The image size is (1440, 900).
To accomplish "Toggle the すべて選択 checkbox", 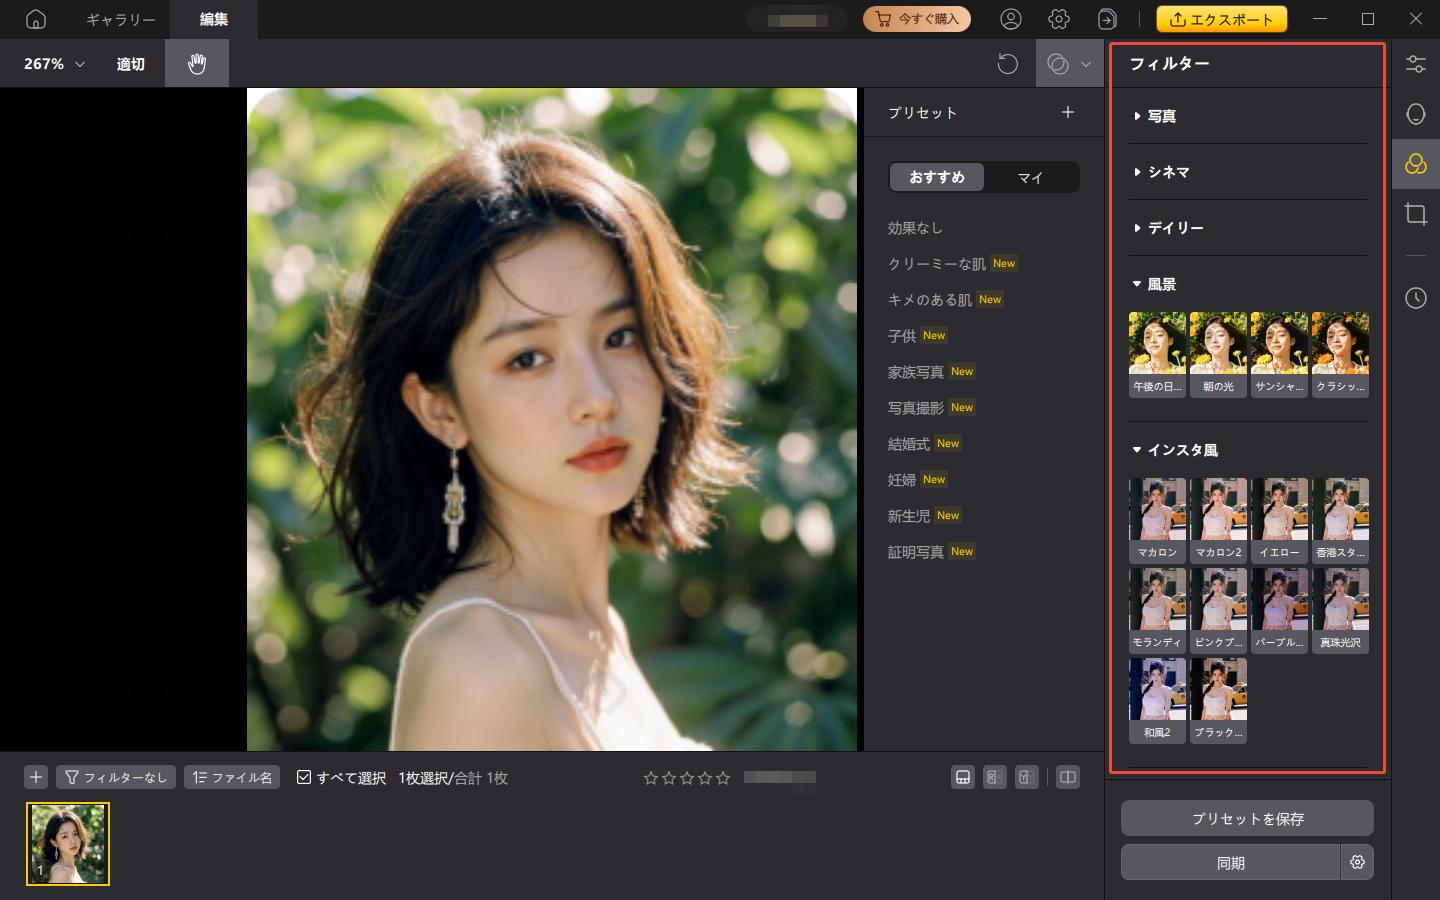I will click(304, 777).
